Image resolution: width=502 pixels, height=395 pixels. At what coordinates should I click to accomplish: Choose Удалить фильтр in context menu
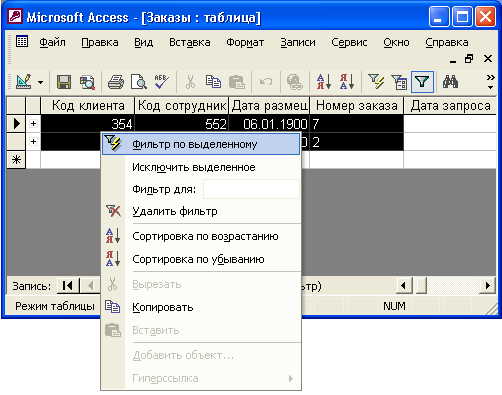(x=201, y=211)
